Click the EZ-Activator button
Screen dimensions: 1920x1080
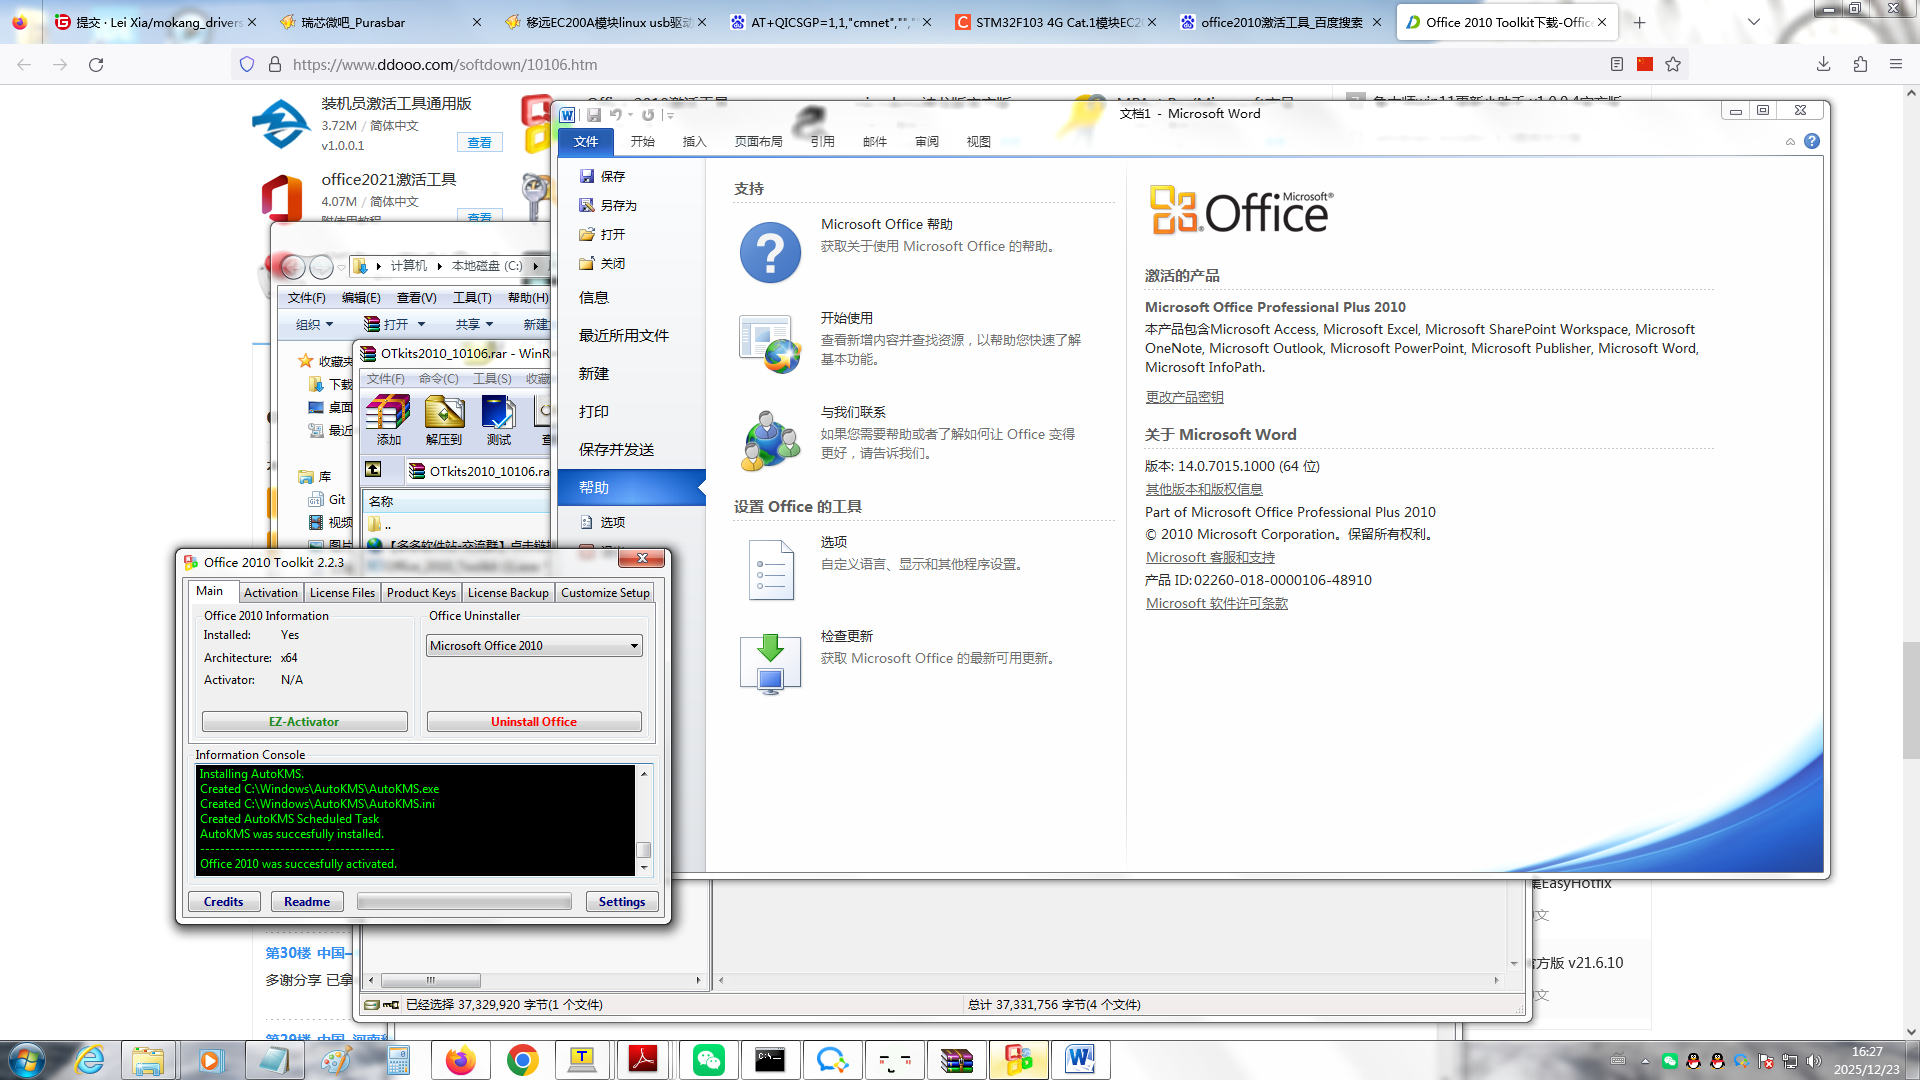click(x=304, y=722)
